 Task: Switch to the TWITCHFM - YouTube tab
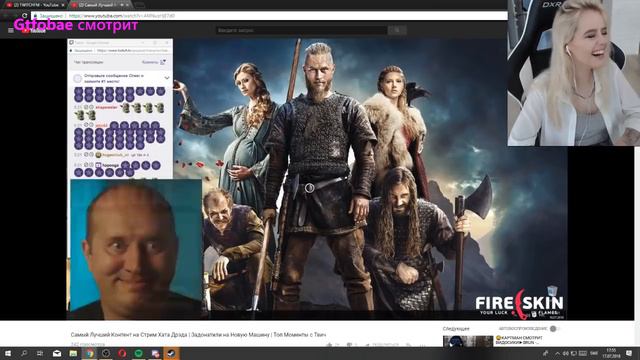click(35, 5)
